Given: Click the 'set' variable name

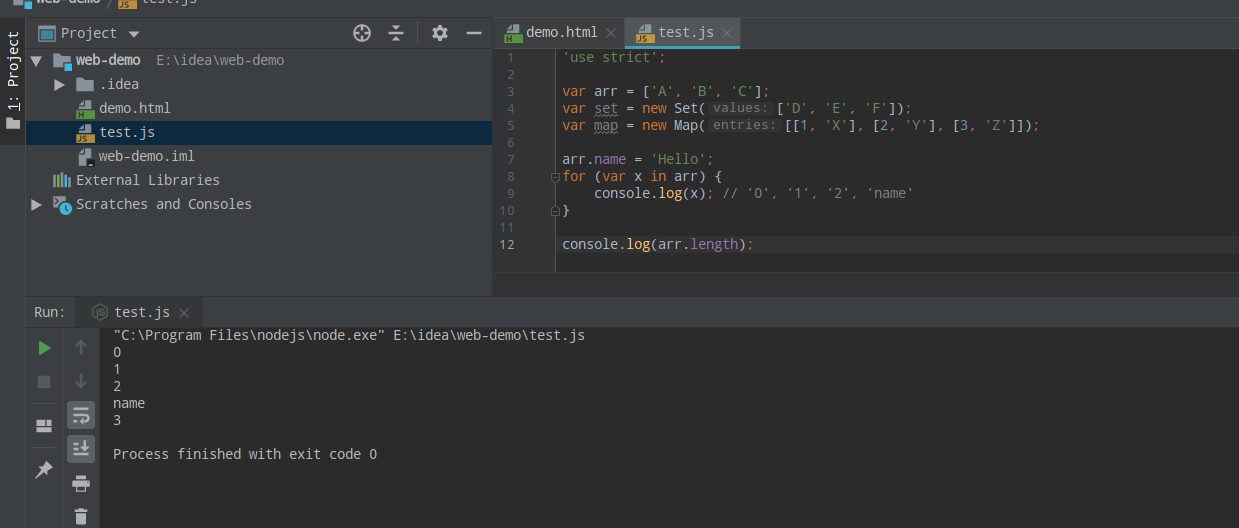Looking at the screenshot, I should (x=606, y=108).
